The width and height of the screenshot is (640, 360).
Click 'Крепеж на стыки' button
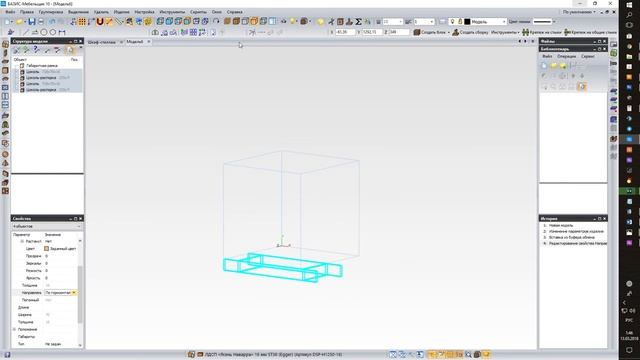pos(542,32)
